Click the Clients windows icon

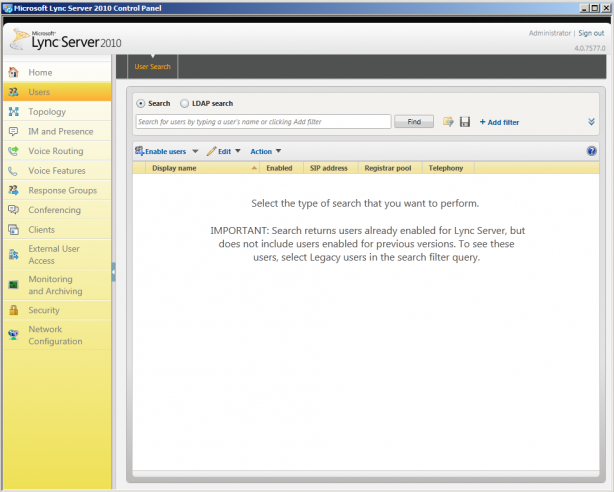point(13,230)
